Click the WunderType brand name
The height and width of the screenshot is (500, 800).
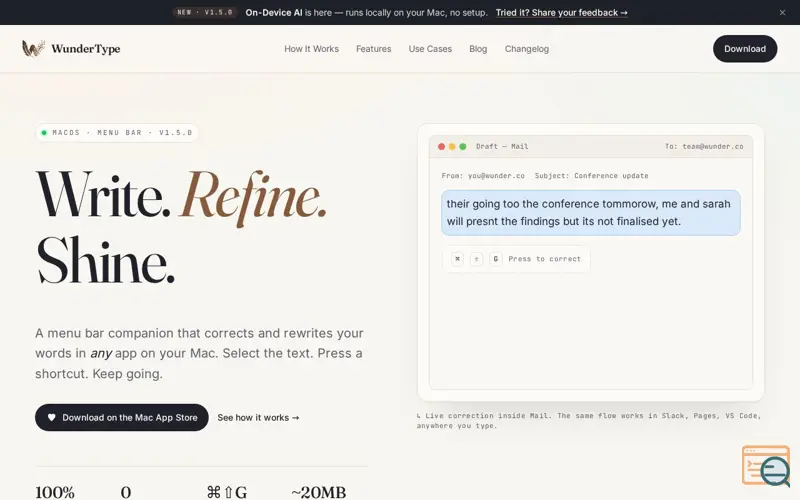(x=86, y=49)
